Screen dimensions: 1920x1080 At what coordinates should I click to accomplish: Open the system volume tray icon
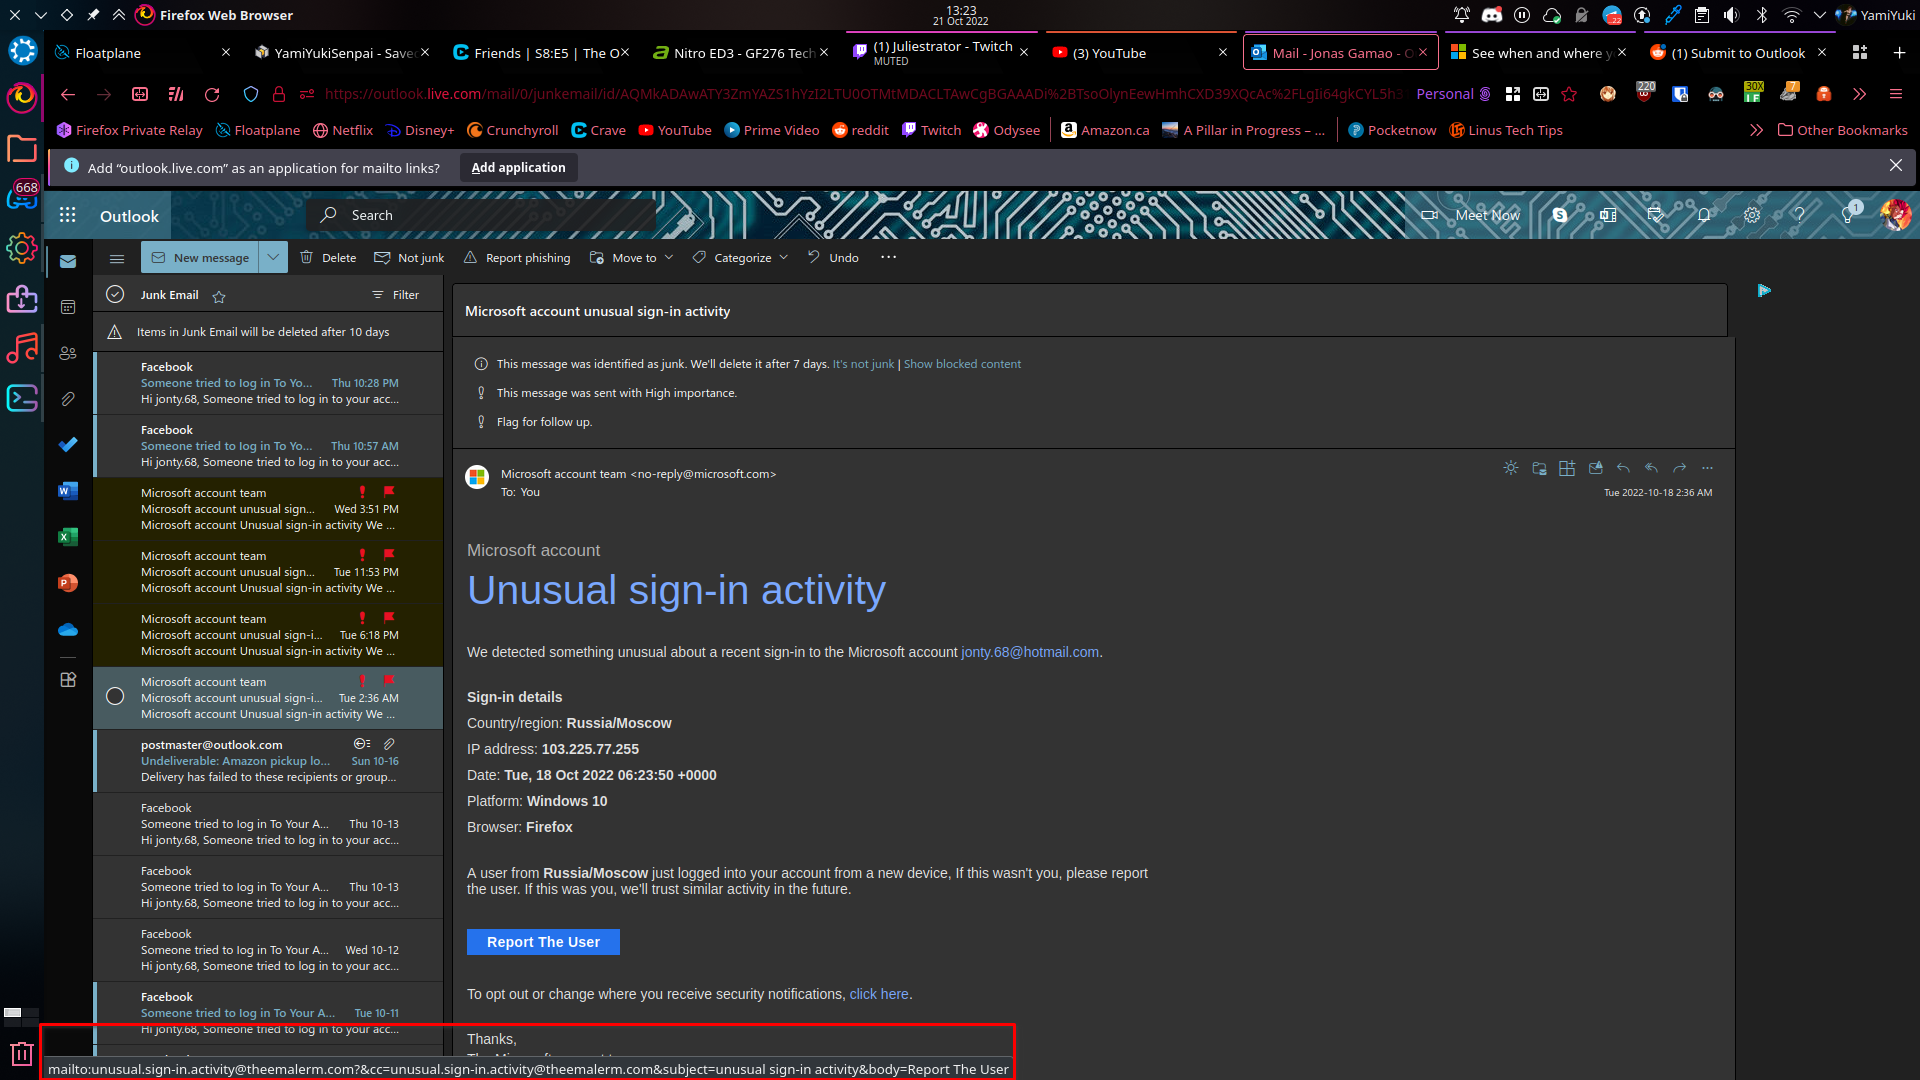click(x=1731, y=15)
